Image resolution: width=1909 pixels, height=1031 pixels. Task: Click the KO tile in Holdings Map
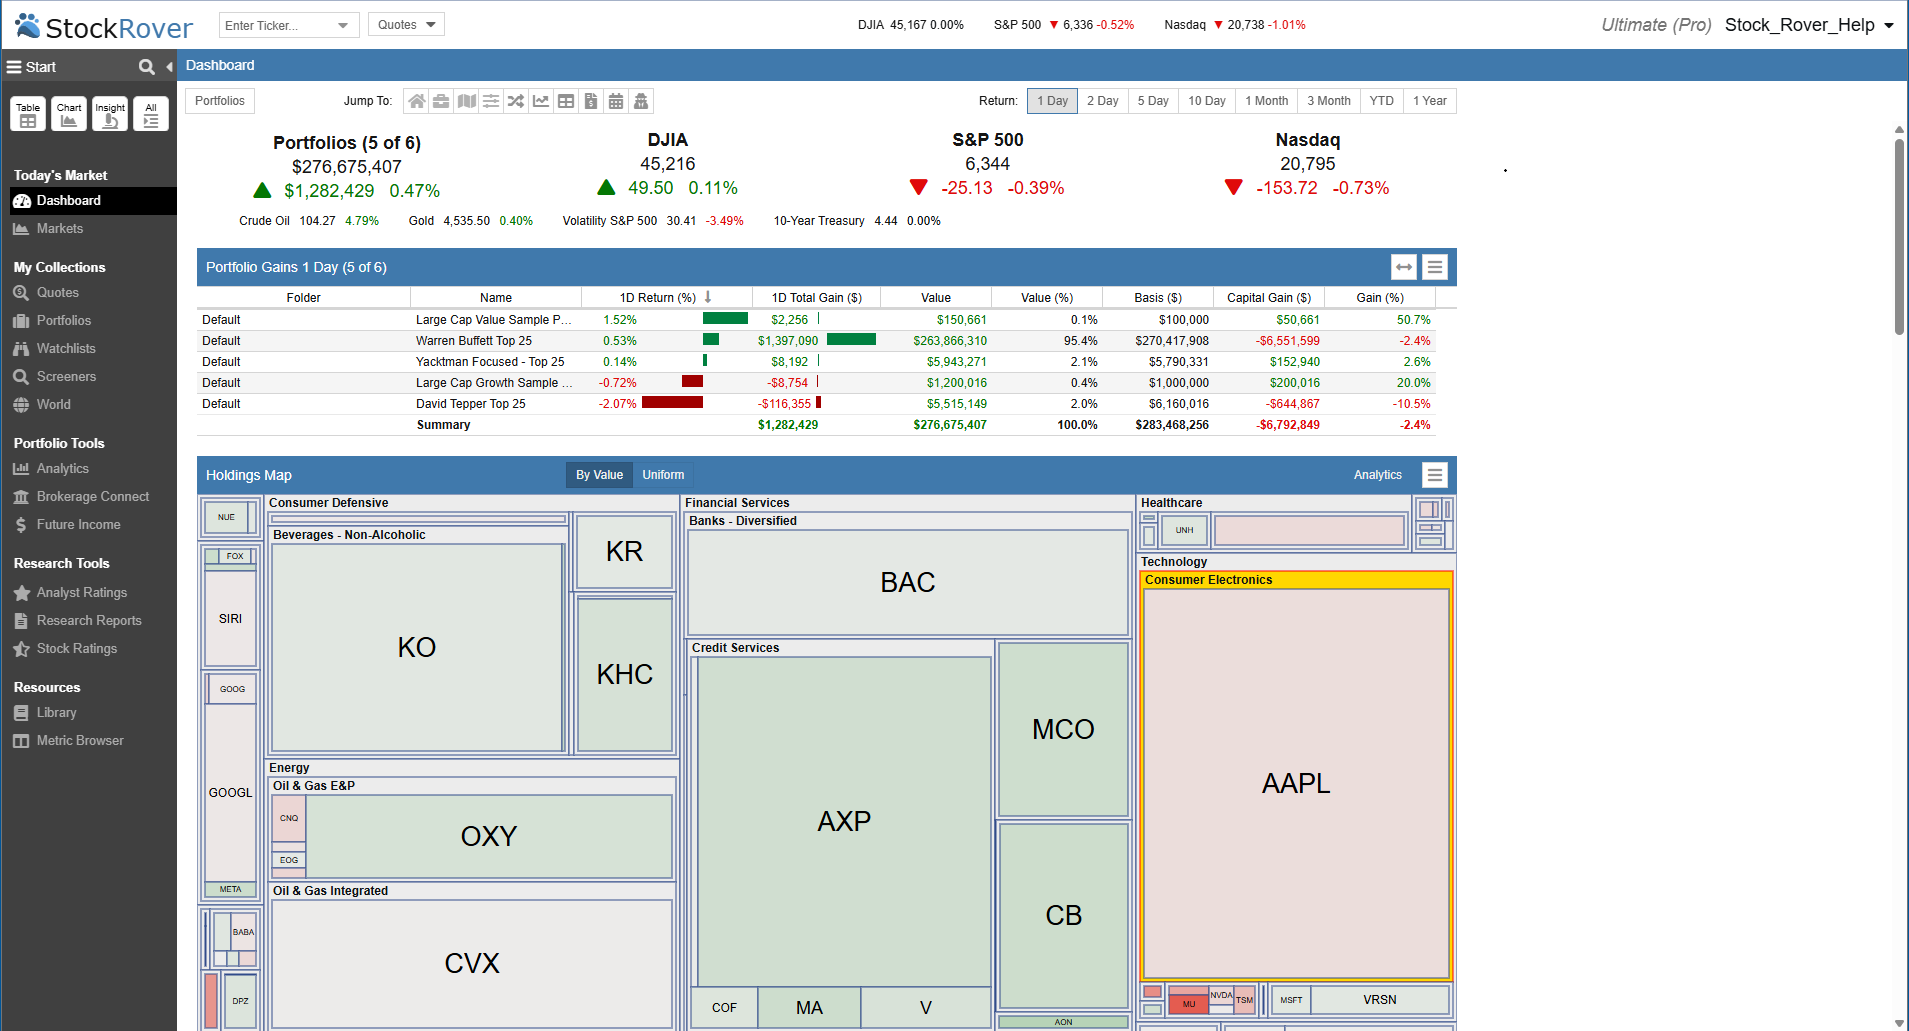pos(417,647)
